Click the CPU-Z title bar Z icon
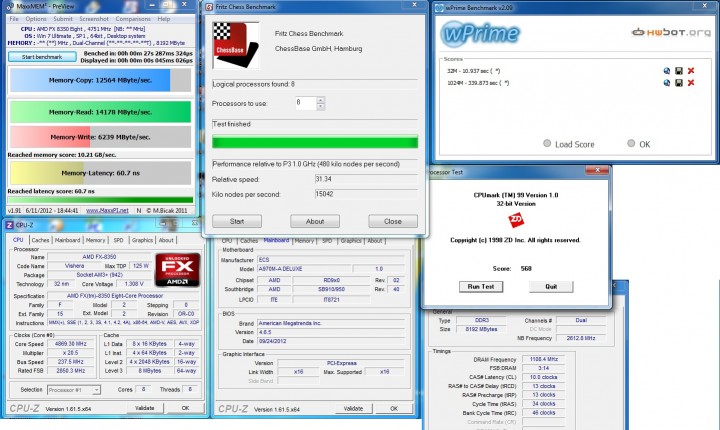The height and width of the screenshot is (430, 720). coord(9,225)
